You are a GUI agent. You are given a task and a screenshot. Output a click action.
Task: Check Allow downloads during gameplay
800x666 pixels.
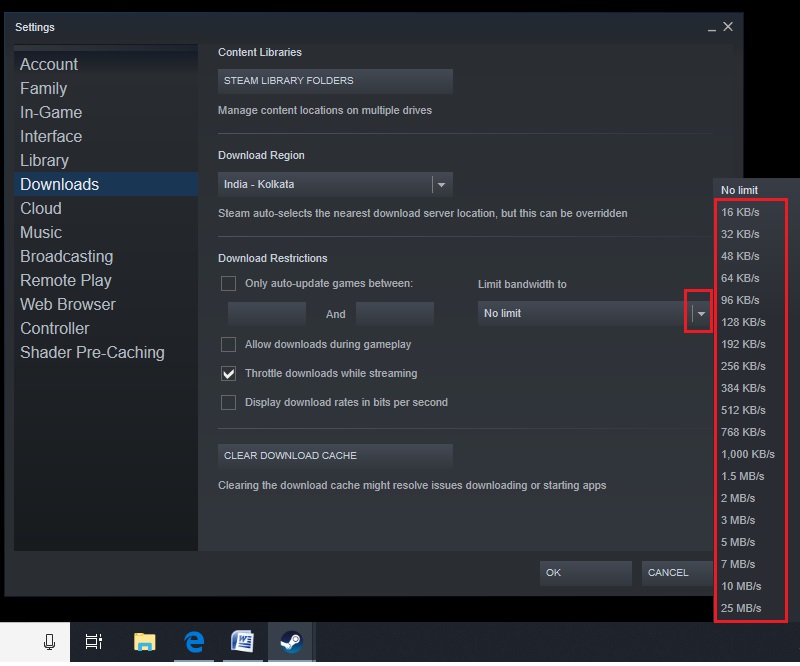pos(228,344)
